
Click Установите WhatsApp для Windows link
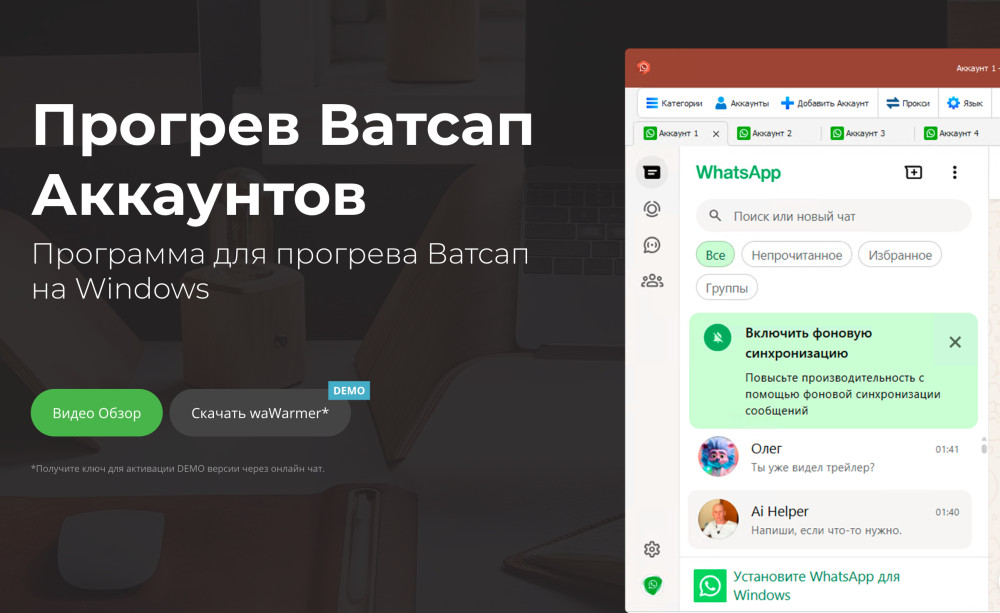click(x=816, y=586)
